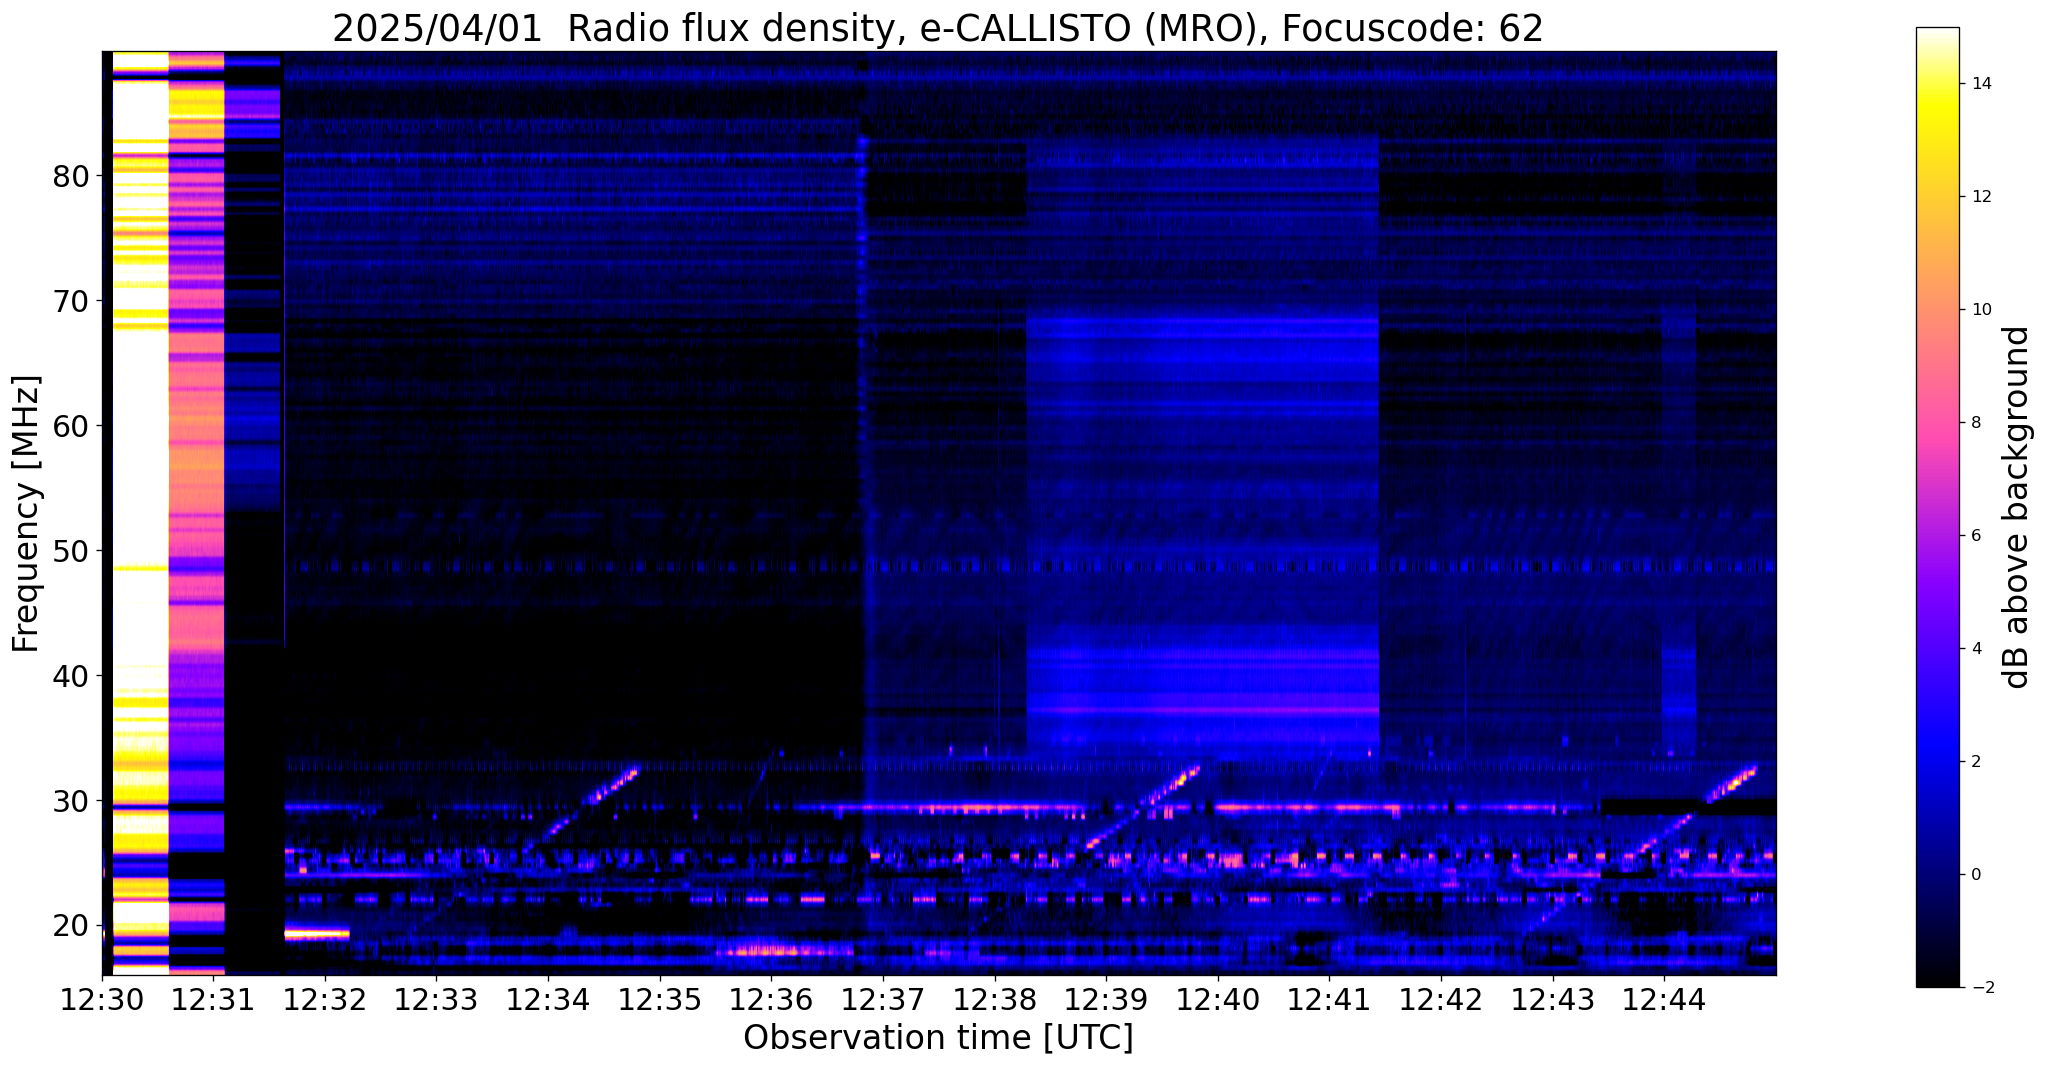Click the 12:42 time tick label

pos(1441,998)
